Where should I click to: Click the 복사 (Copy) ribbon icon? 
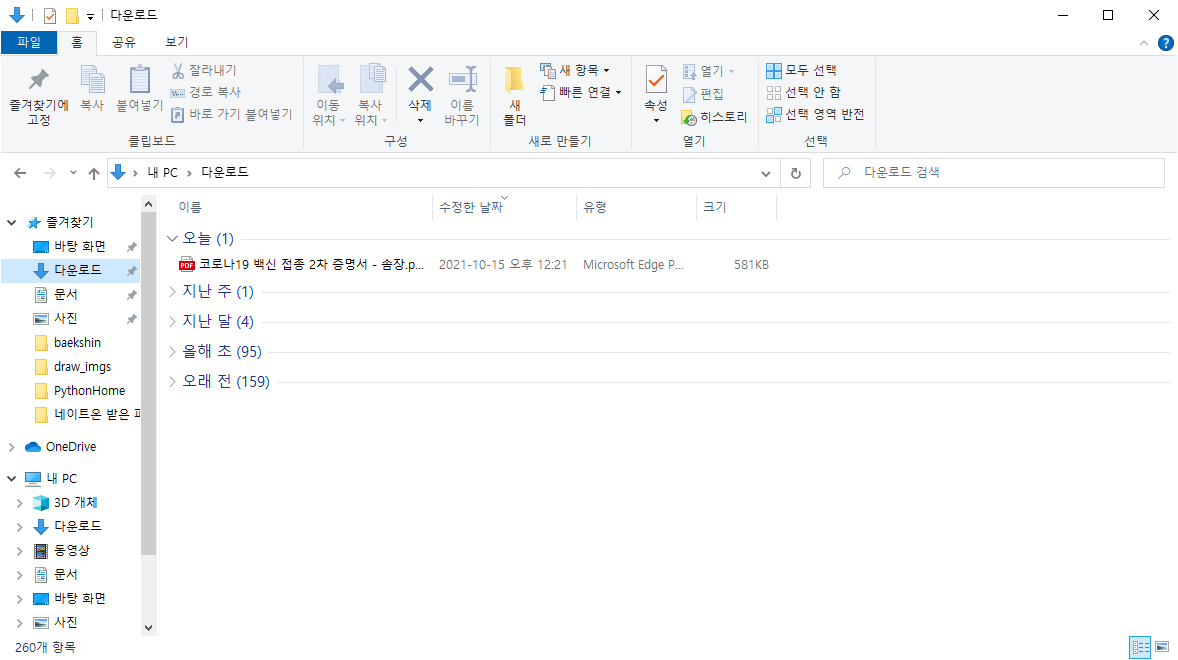coord(92,80)
